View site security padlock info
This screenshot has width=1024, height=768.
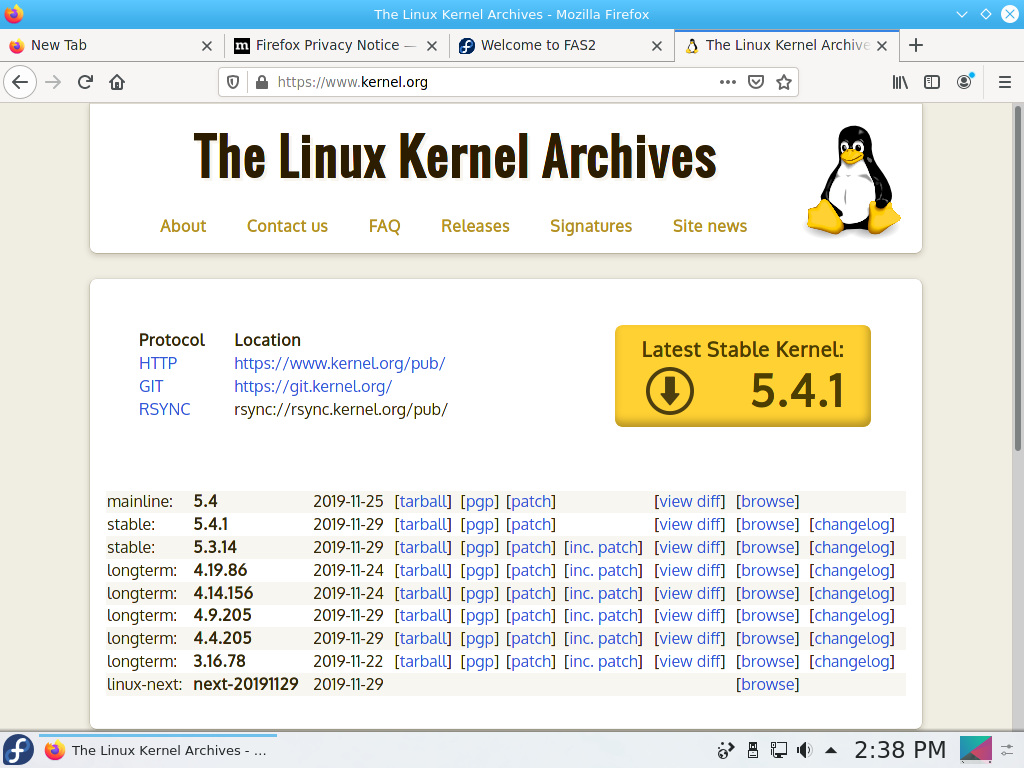(262, 82)
